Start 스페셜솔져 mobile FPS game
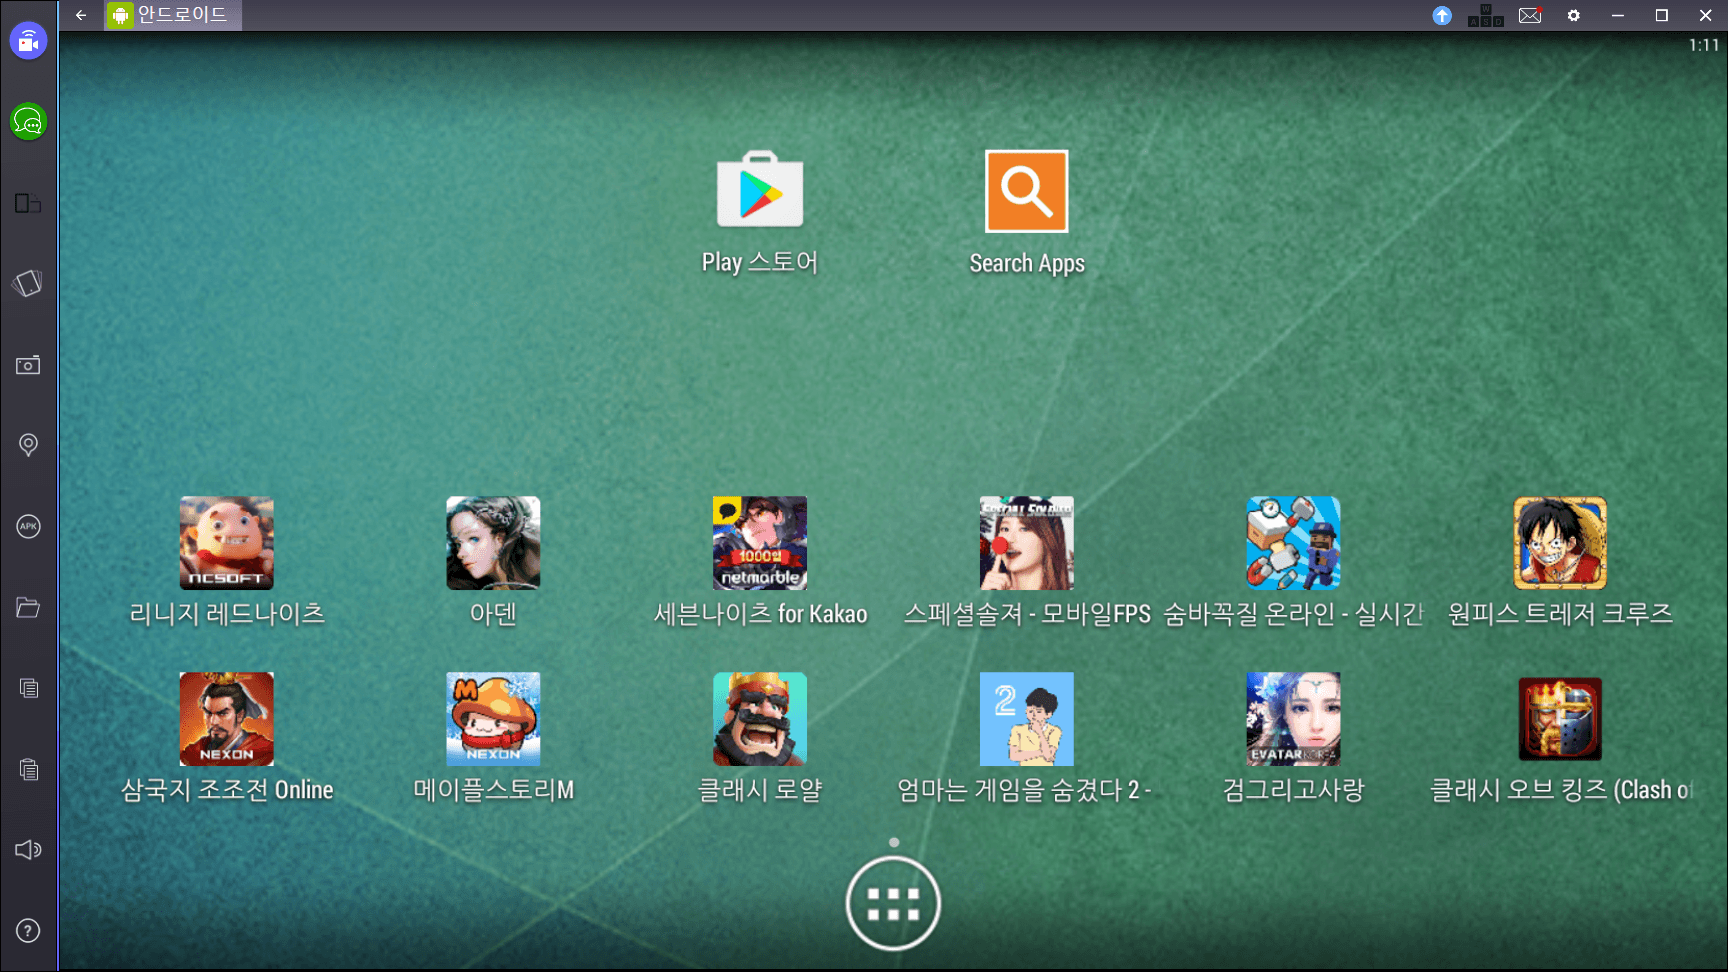 tap(1027, 543)
